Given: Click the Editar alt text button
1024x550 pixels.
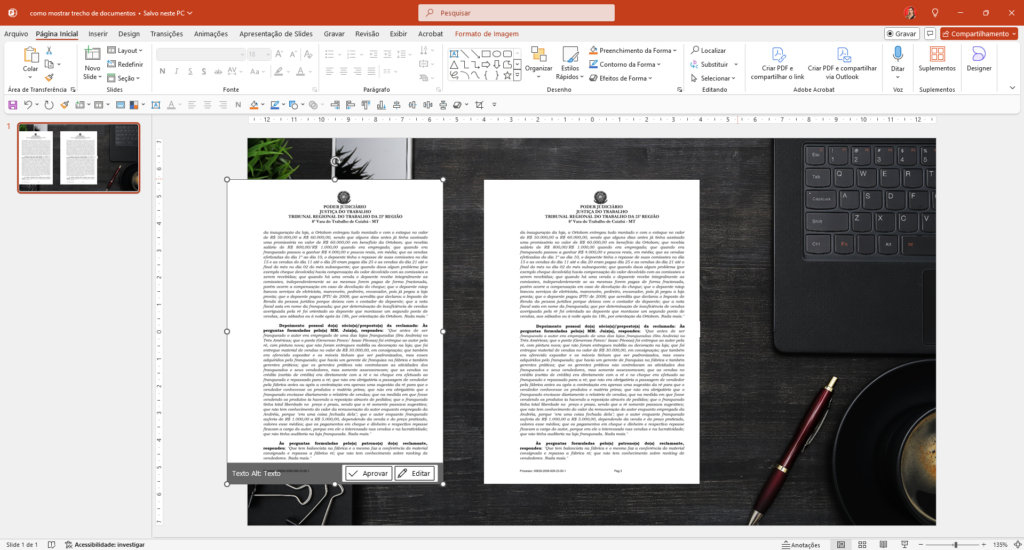Looking at the screenshot, I should (x=415, y=473).
